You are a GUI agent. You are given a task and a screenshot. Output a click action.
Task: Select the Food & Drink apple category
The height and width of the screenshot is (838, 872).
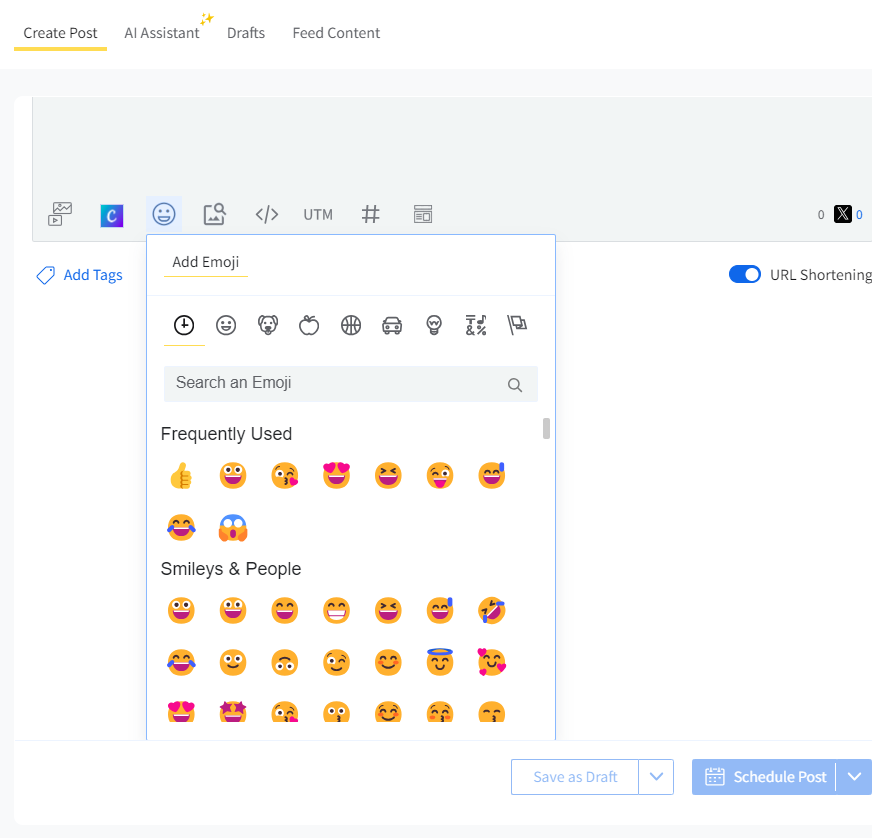[309, 325]
